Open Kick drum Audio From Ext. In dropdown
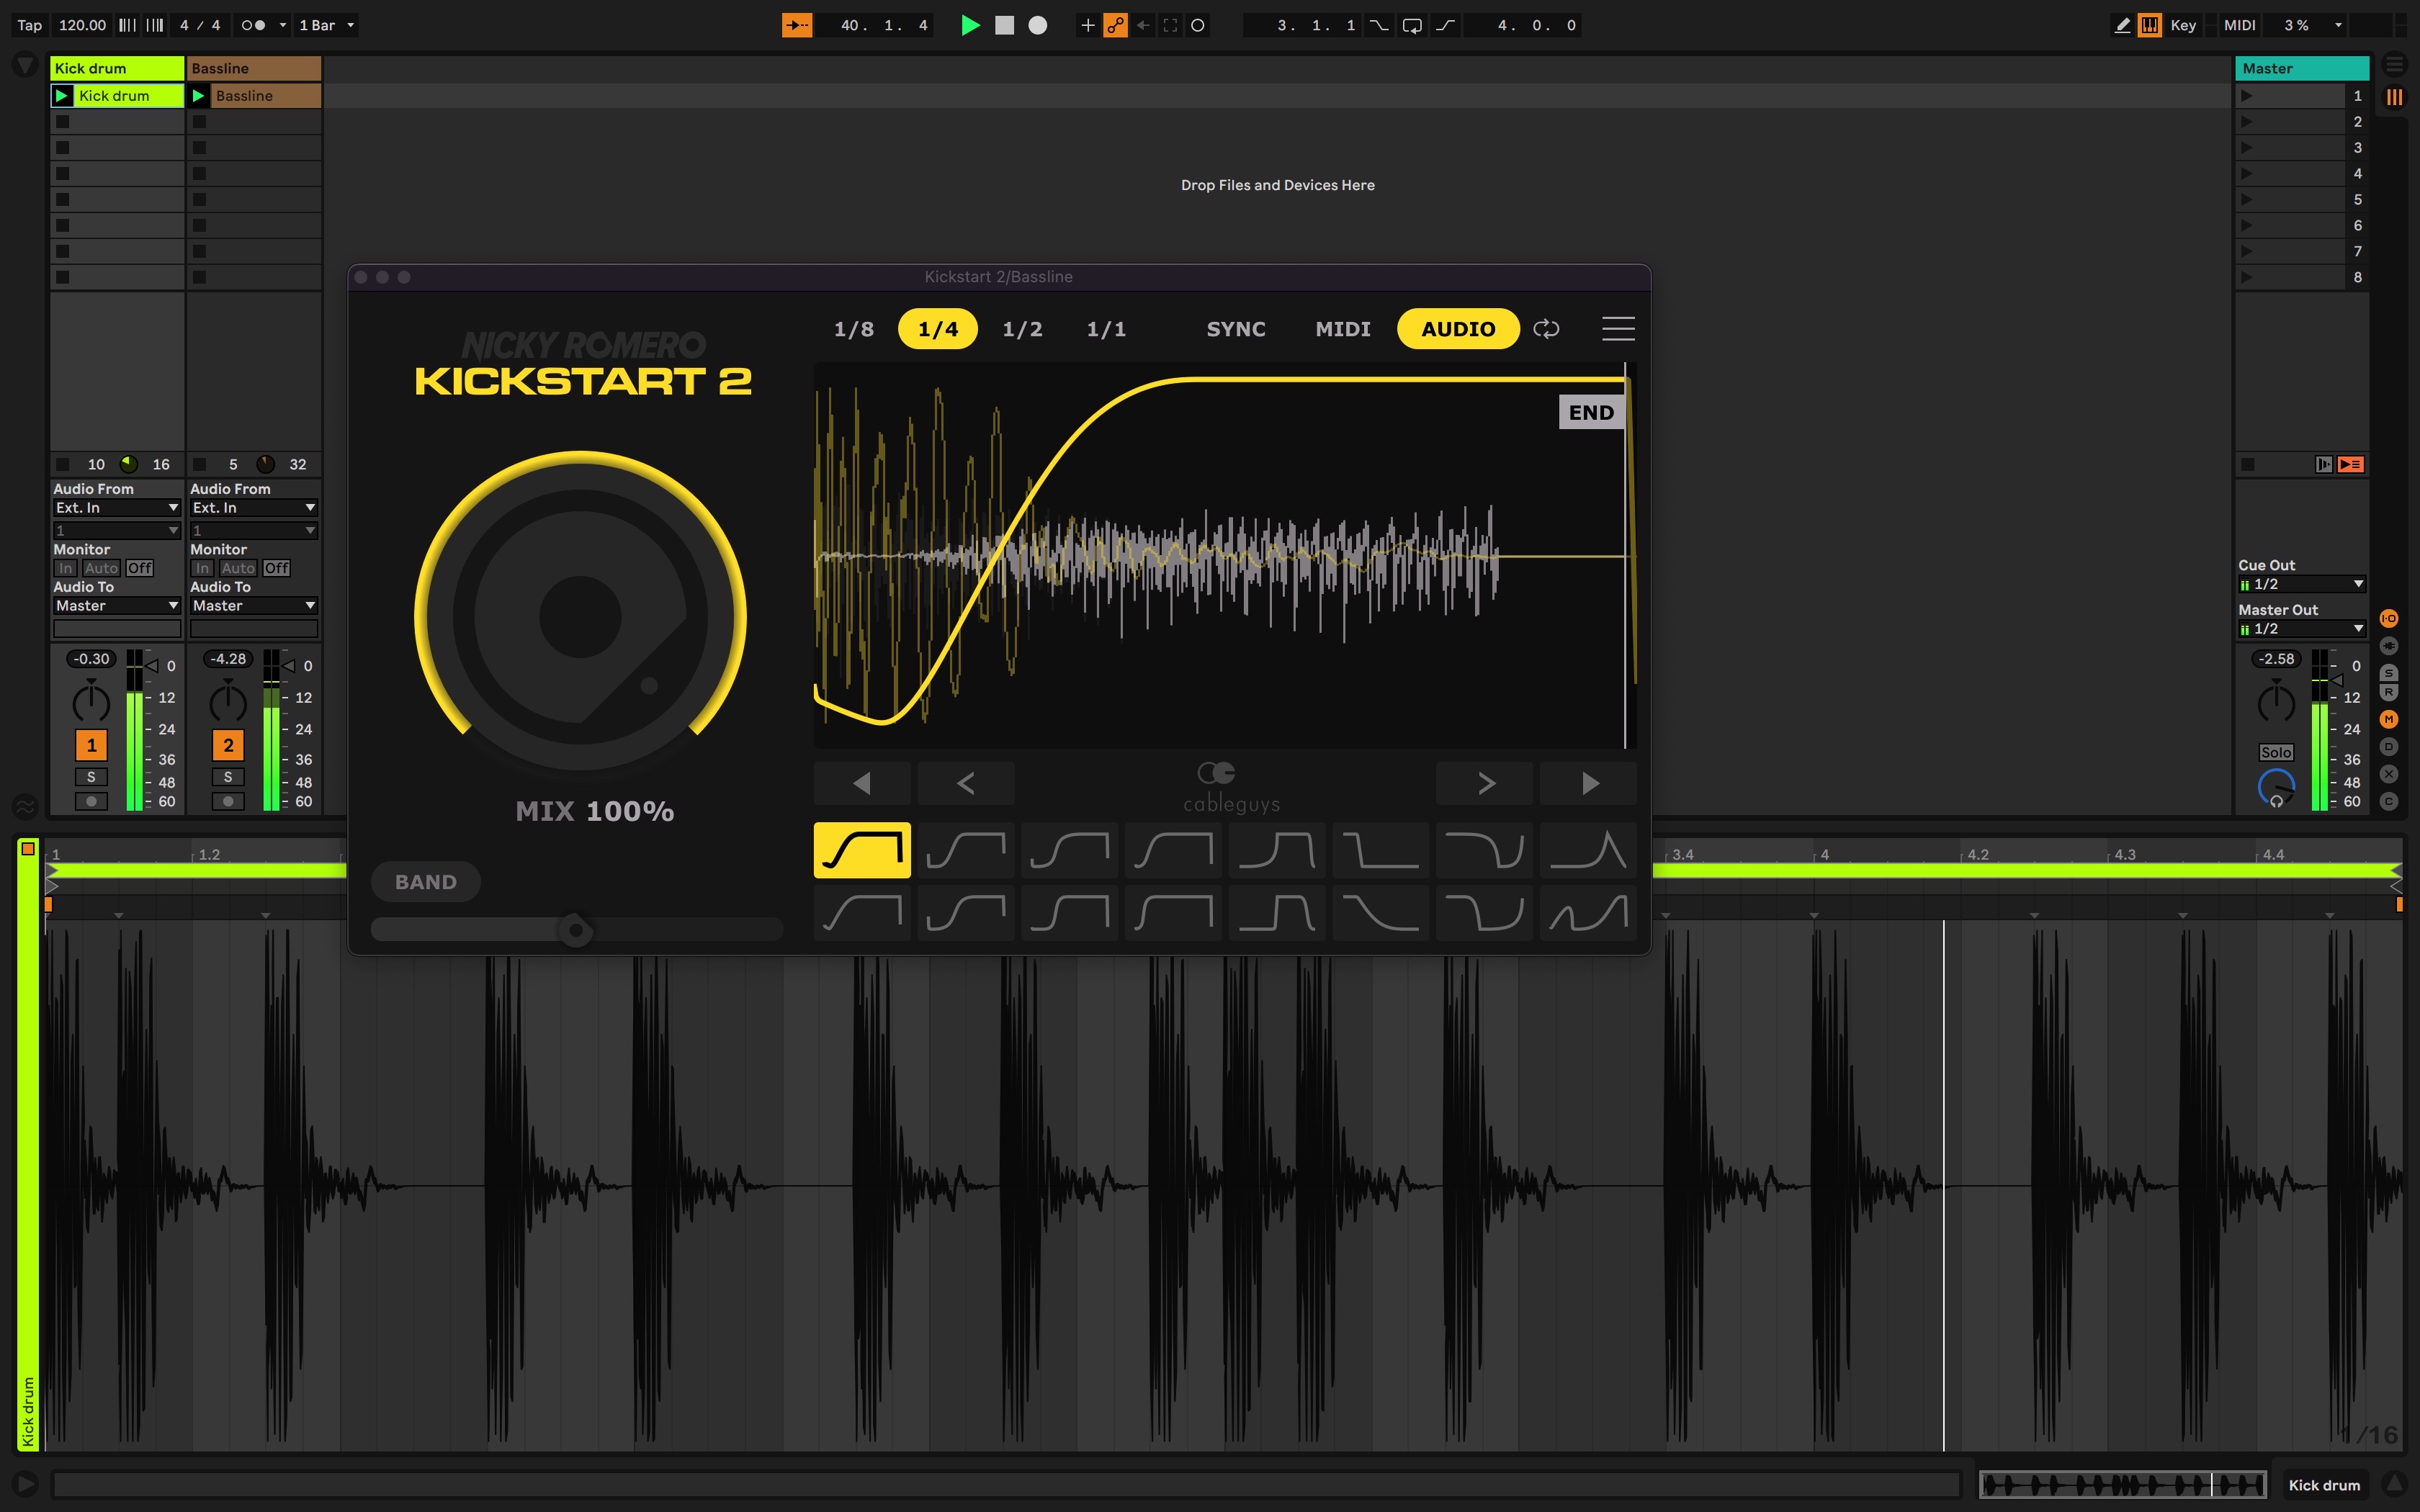Image resolution: width=2420 pixels, height=1512 pixels. point(117,508)
